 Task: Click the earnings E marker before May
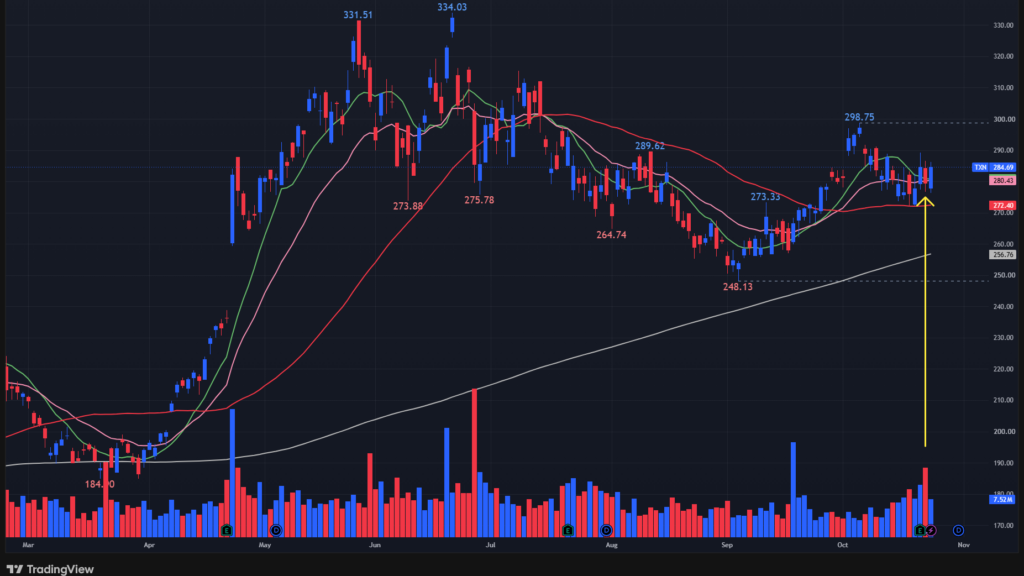(x=227, y=530)
